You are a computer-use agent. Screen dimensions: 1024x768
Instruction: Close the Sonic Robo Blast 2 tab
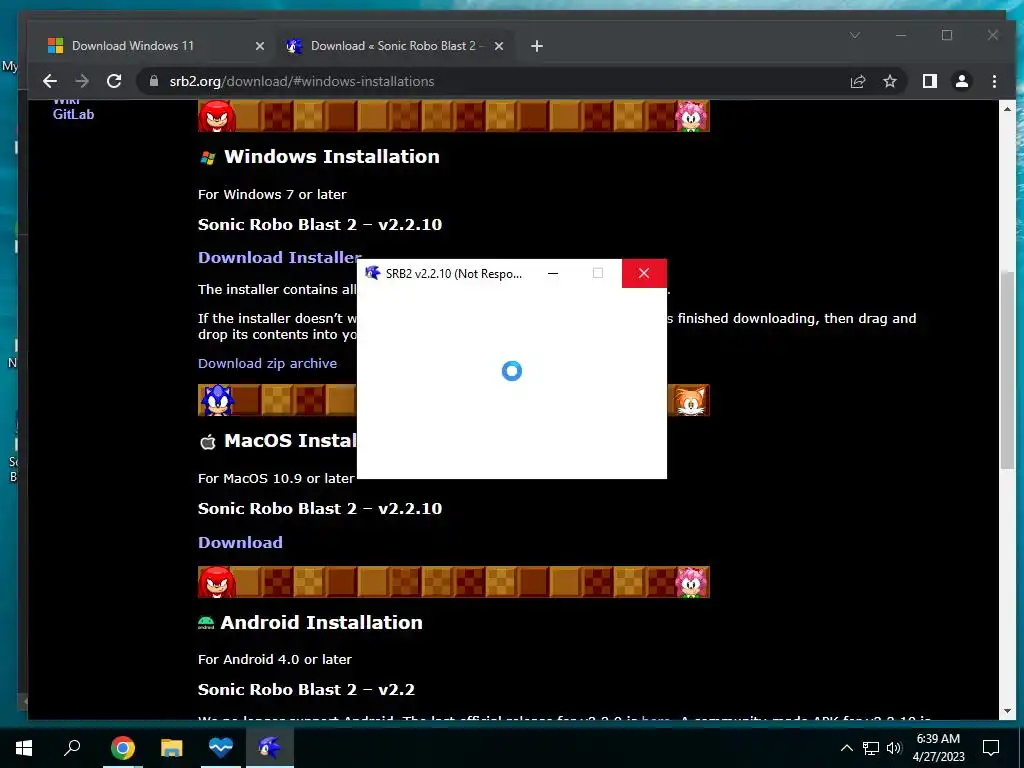[498, 46]
